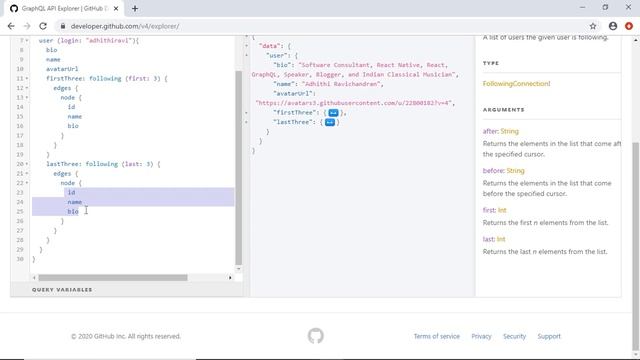This screenshot has height=360, width=640.
Task: Click the ARGUMENTS heading in docs panel
Action: click(x=504, y=110)
